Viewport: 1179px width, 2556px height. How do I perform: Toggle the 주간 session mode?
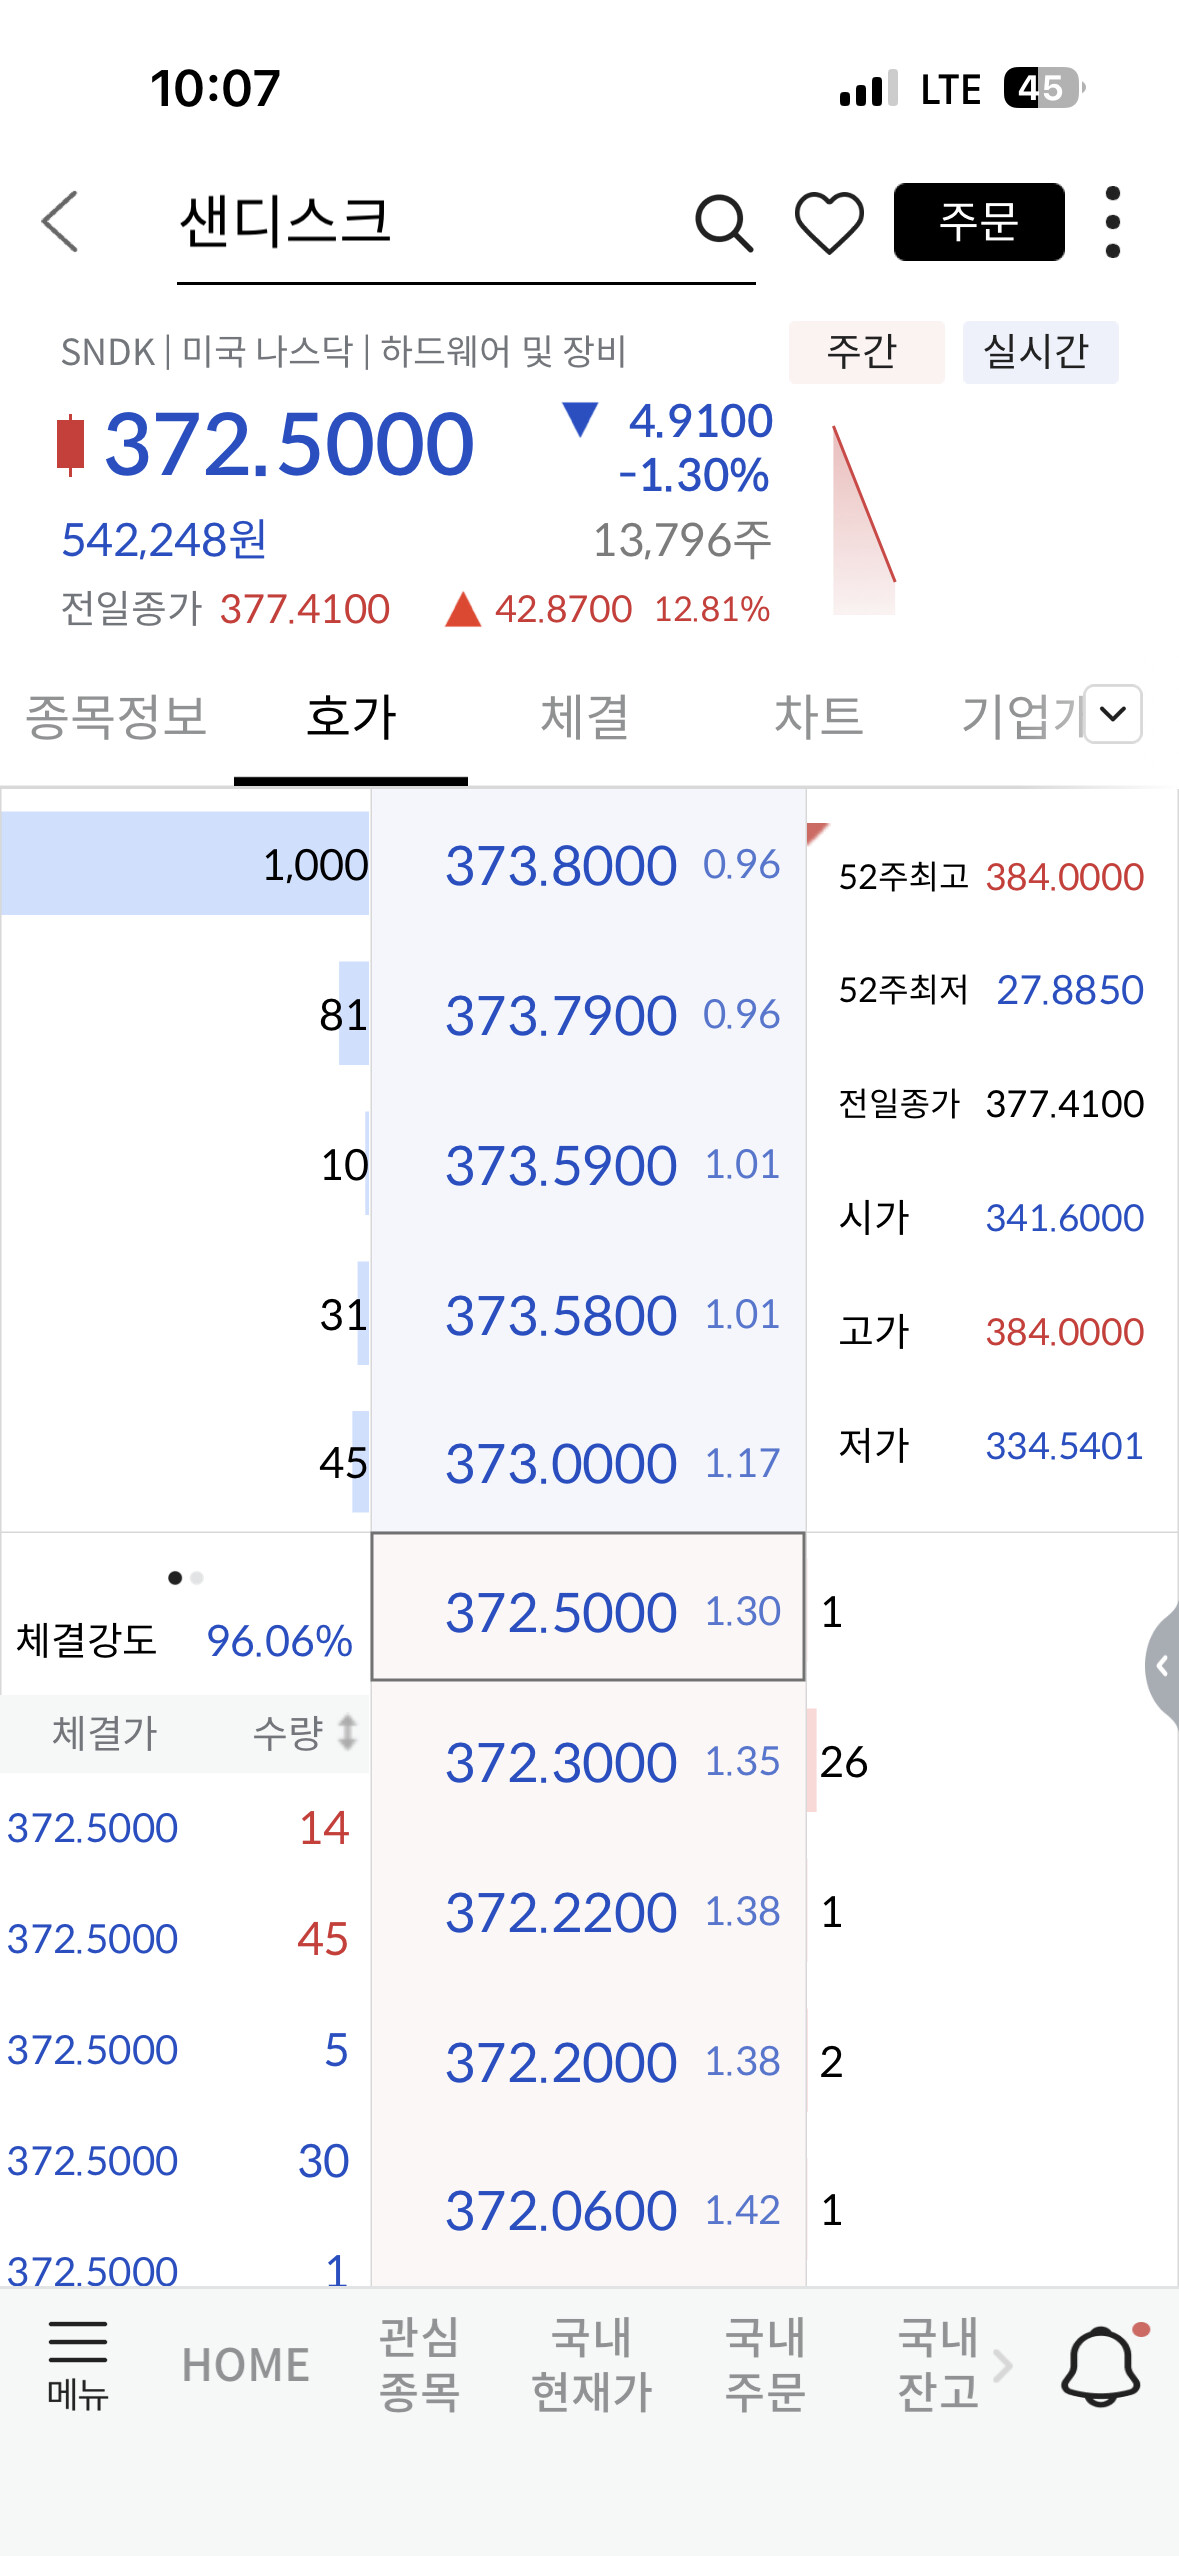tap(865, 352)
